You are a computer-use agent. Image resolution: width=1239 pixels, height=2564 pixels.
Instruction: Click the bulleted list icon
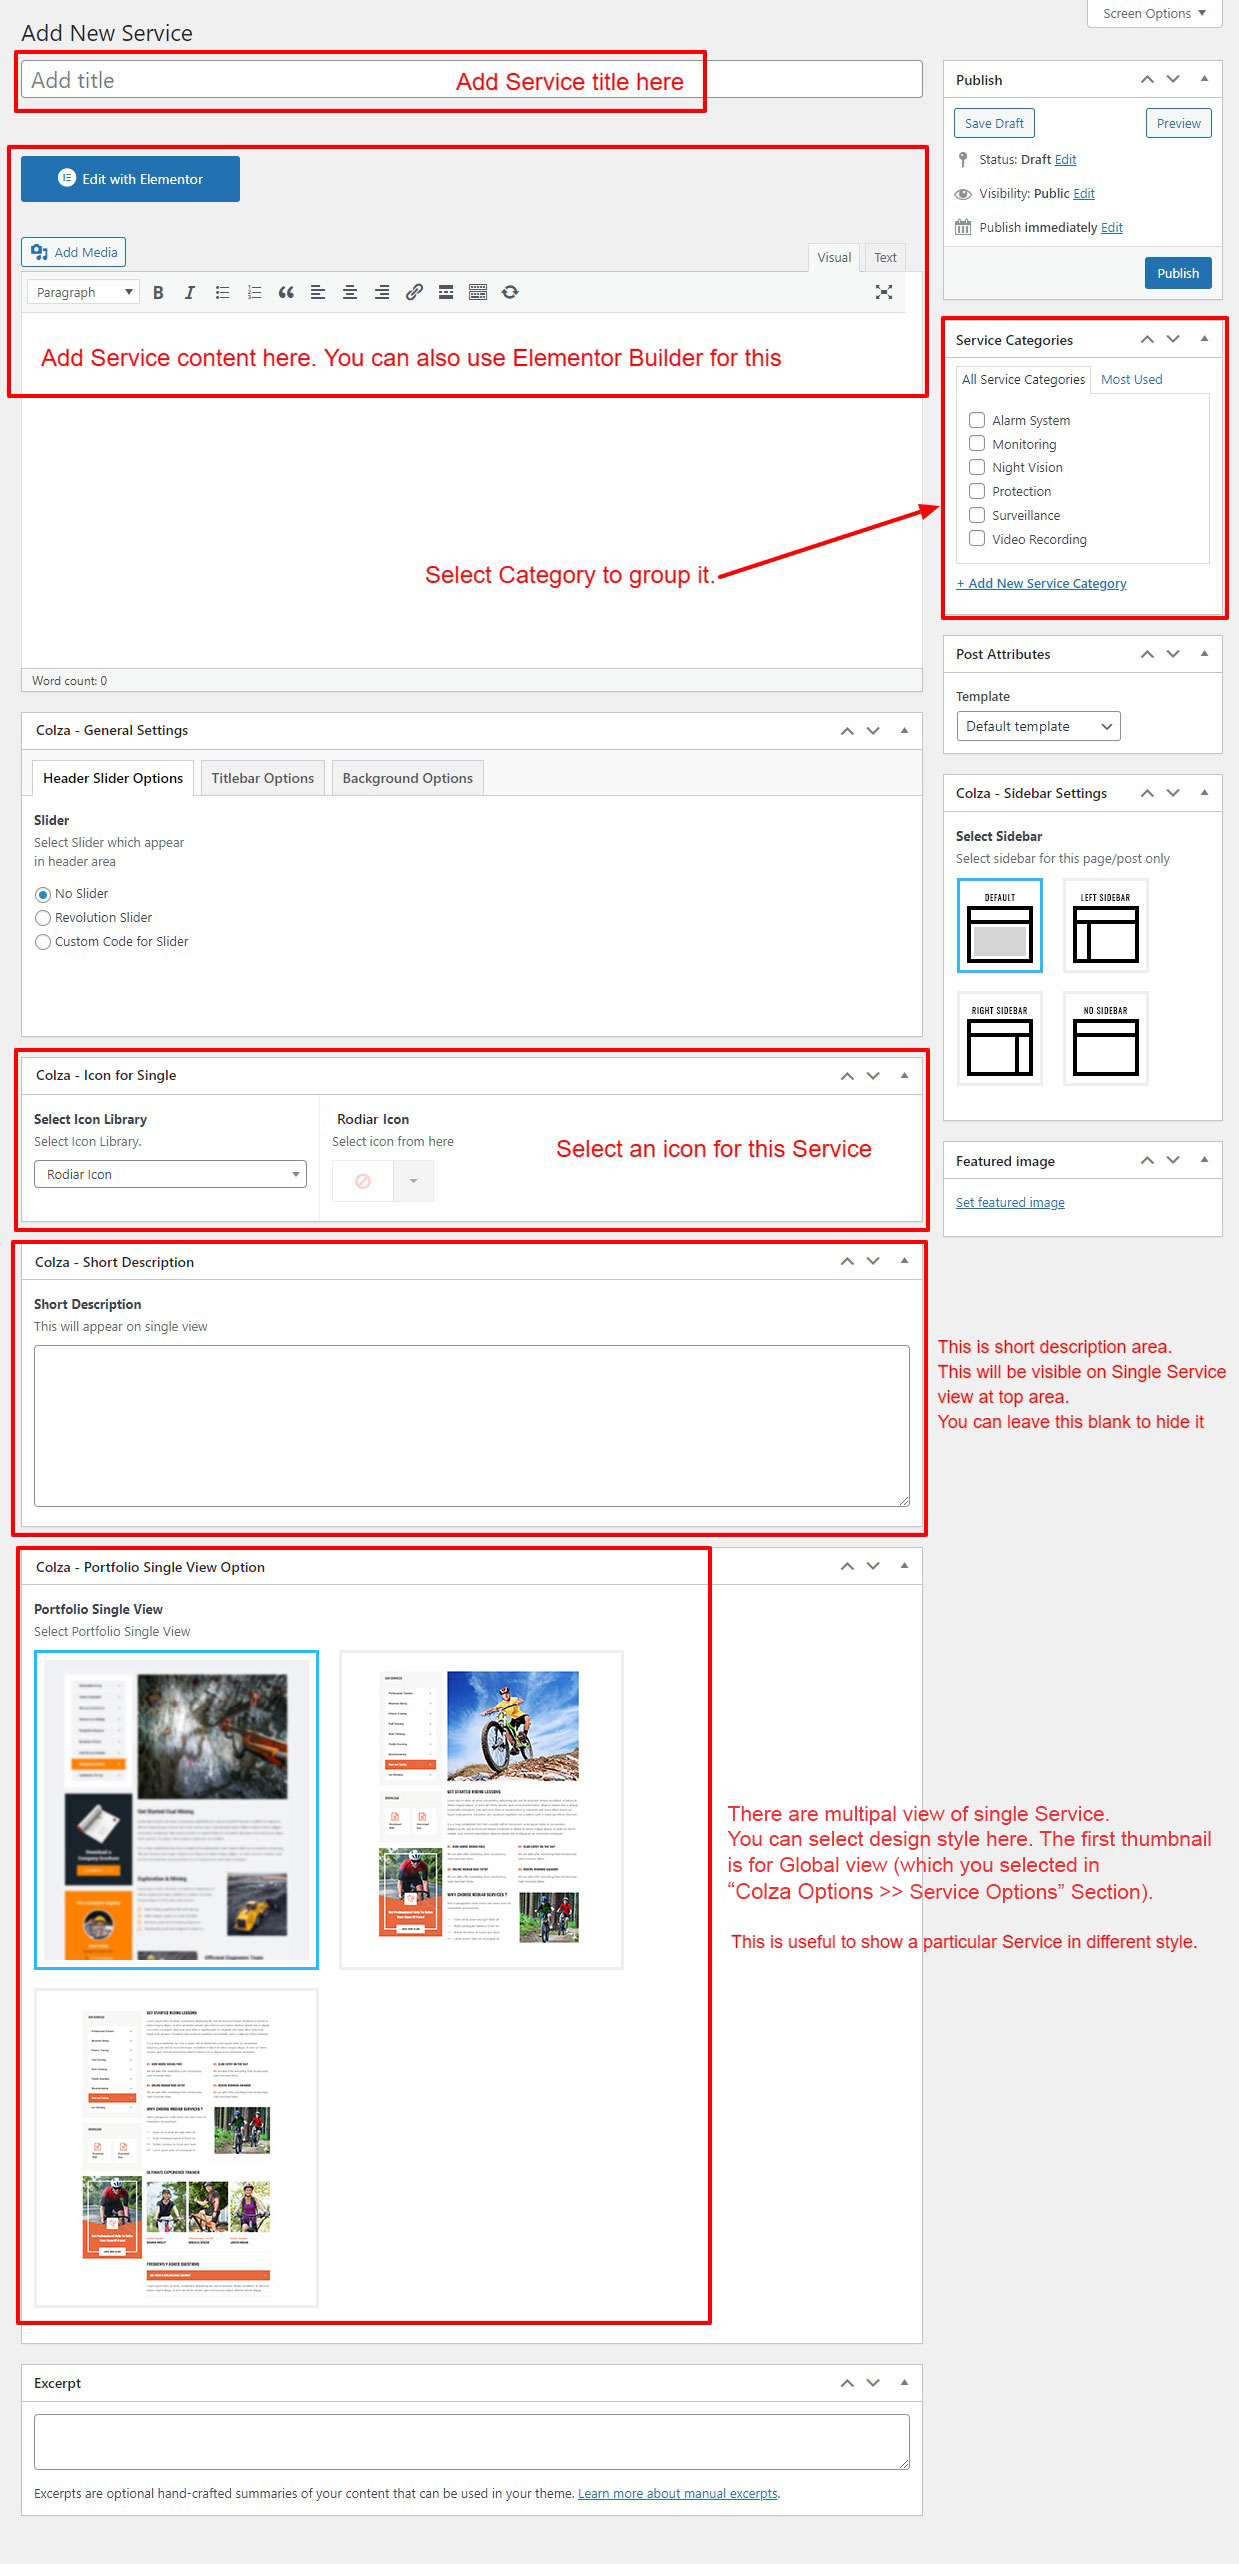coord(222,292)
